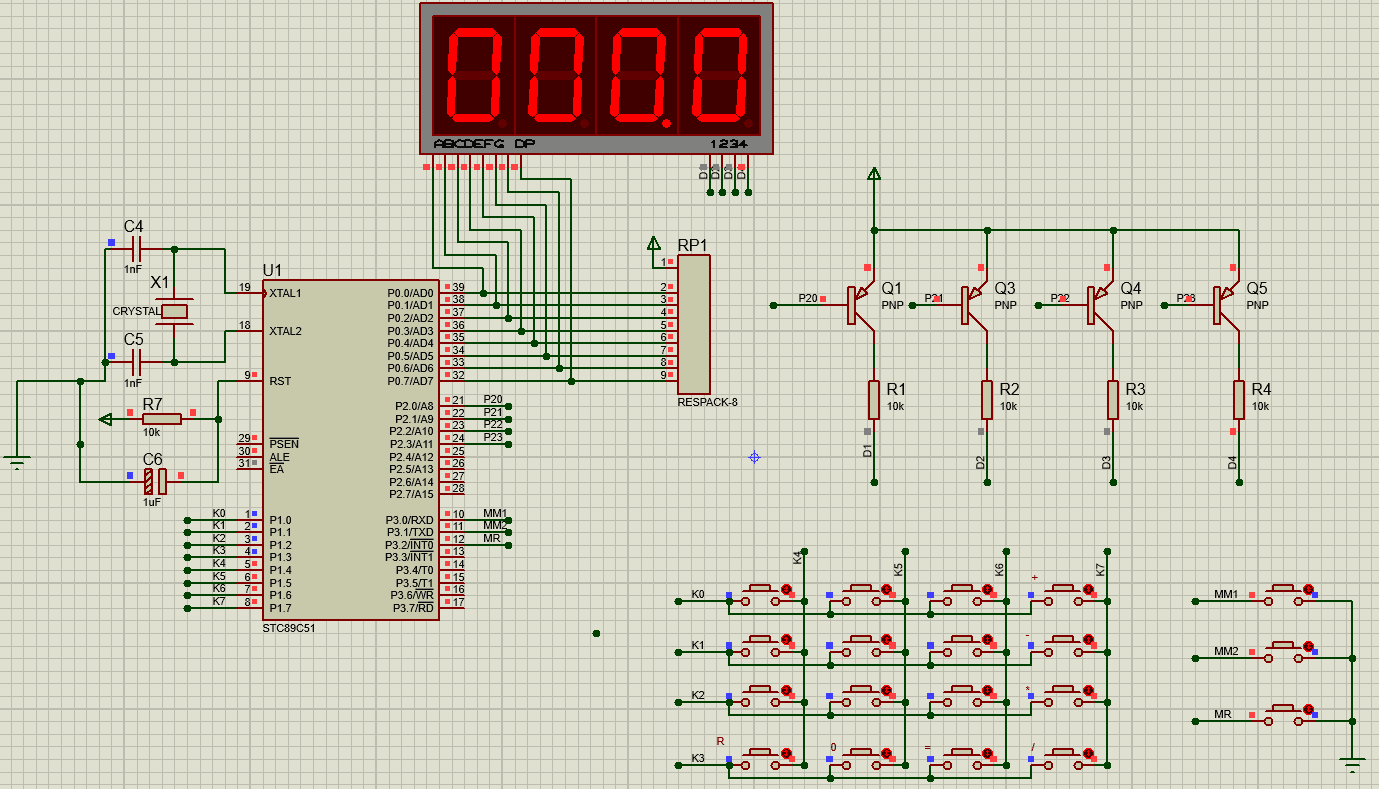Click the P1.7 pin label

click(280, 608)
